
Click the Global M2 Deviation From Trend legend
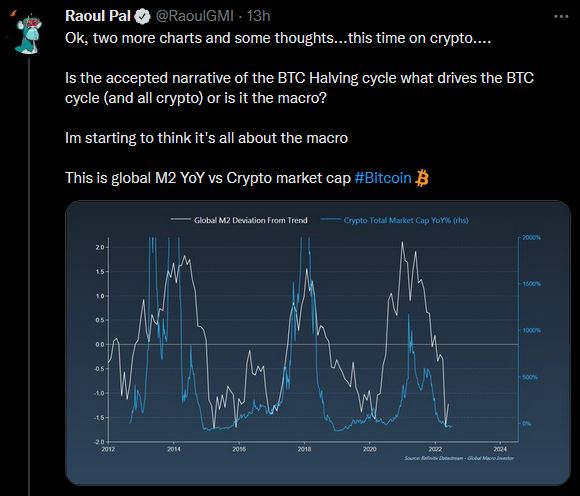coord(251,220)
